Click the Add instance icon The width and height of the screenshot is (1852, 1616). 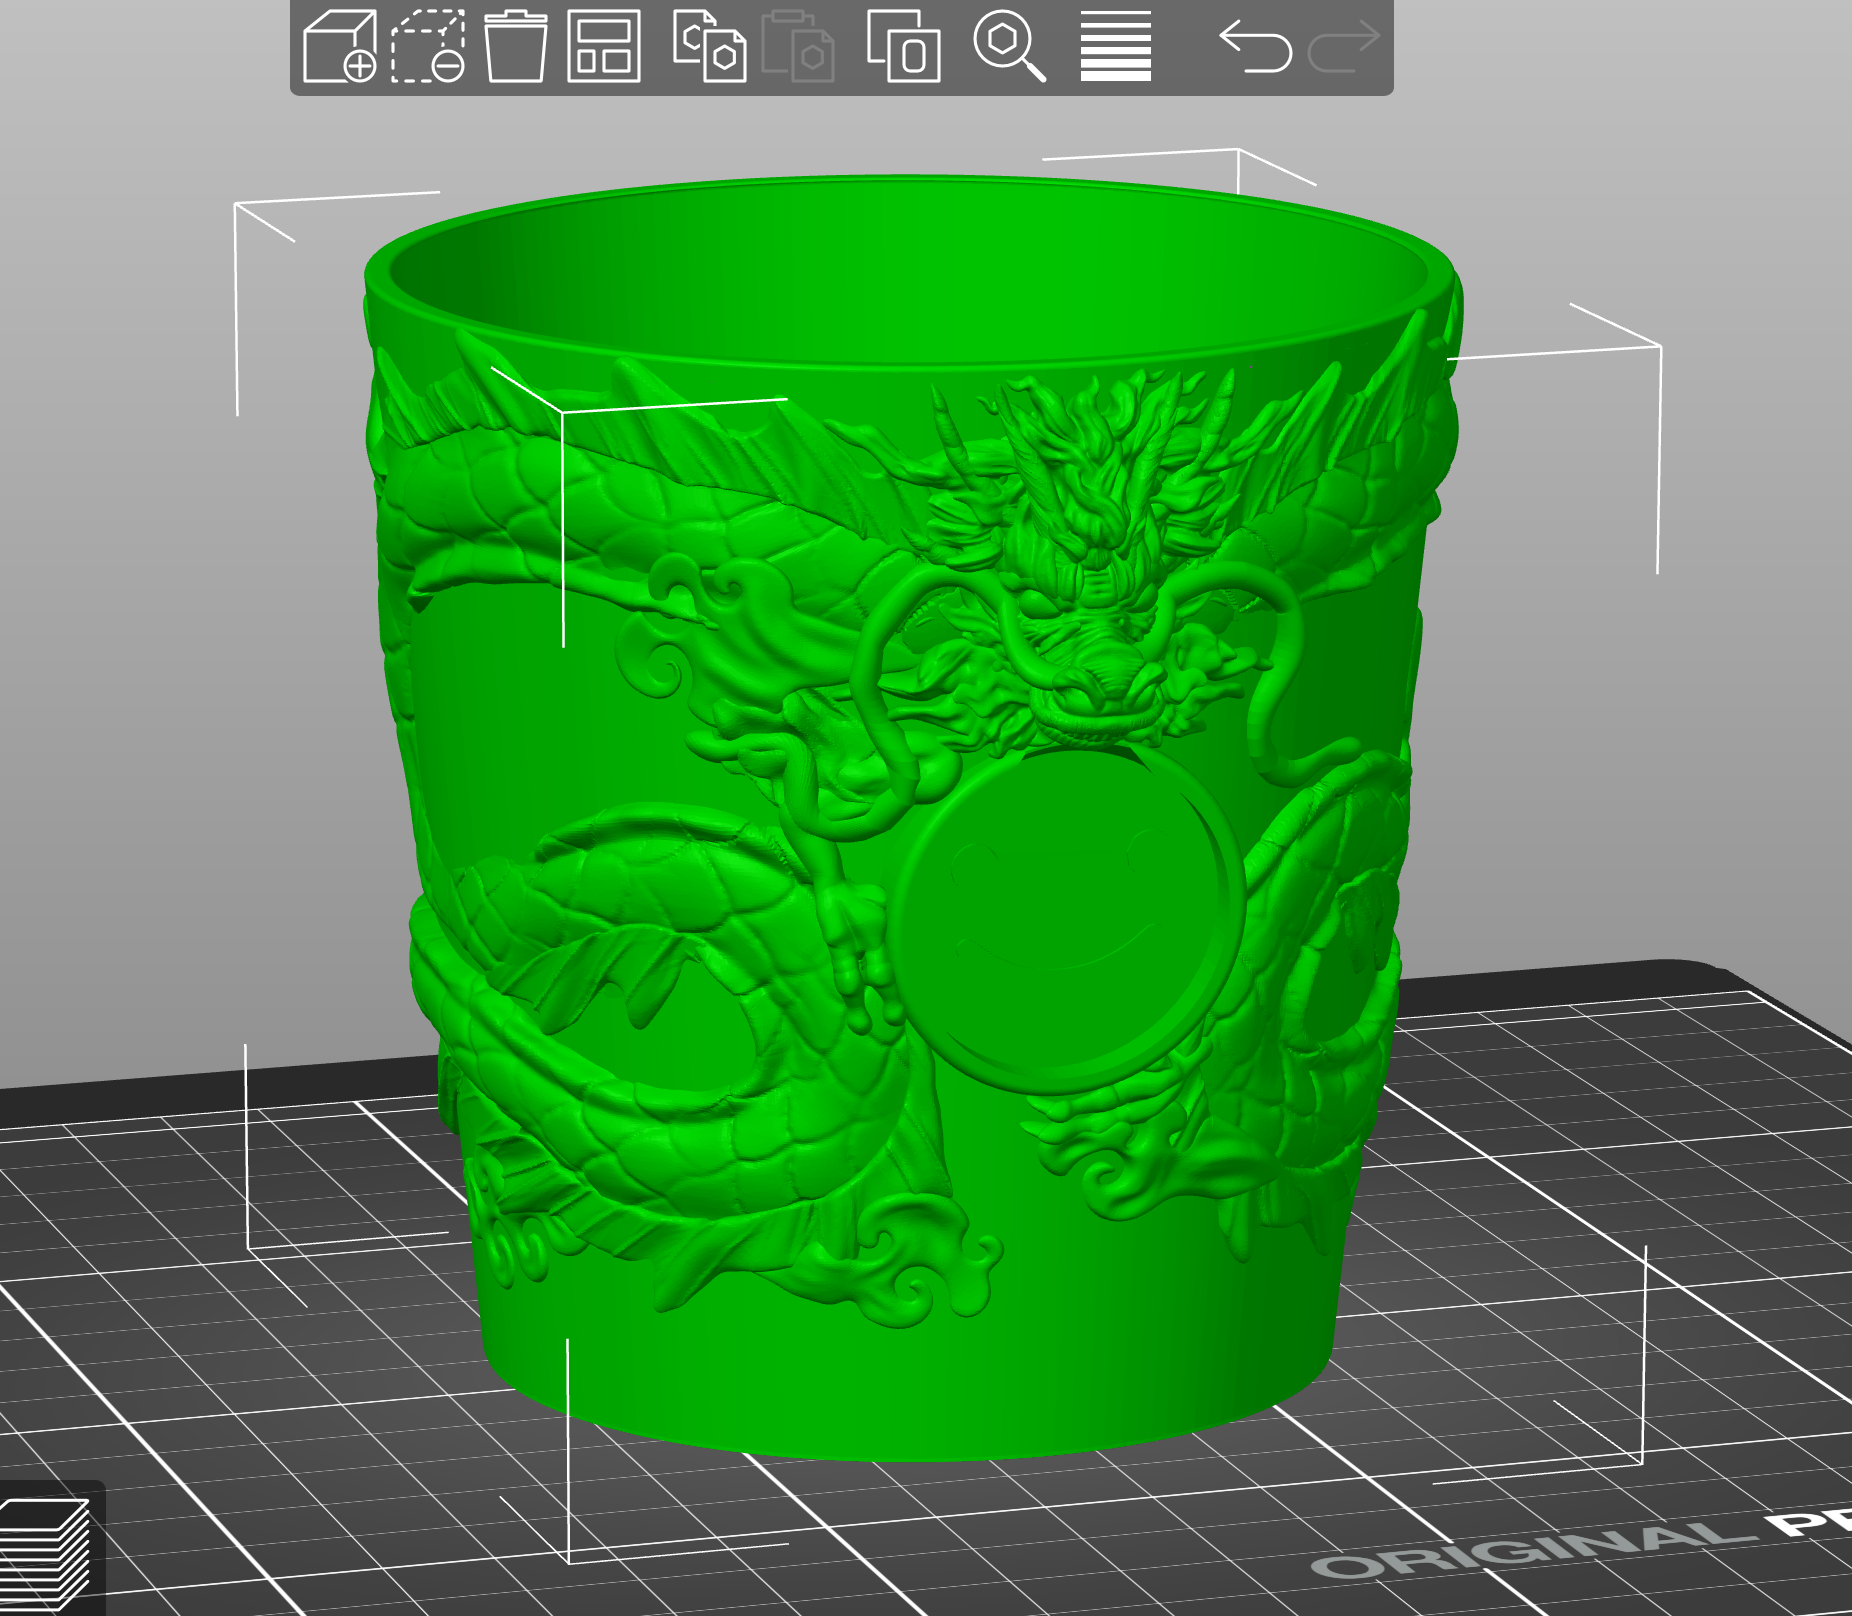[904, 46]
